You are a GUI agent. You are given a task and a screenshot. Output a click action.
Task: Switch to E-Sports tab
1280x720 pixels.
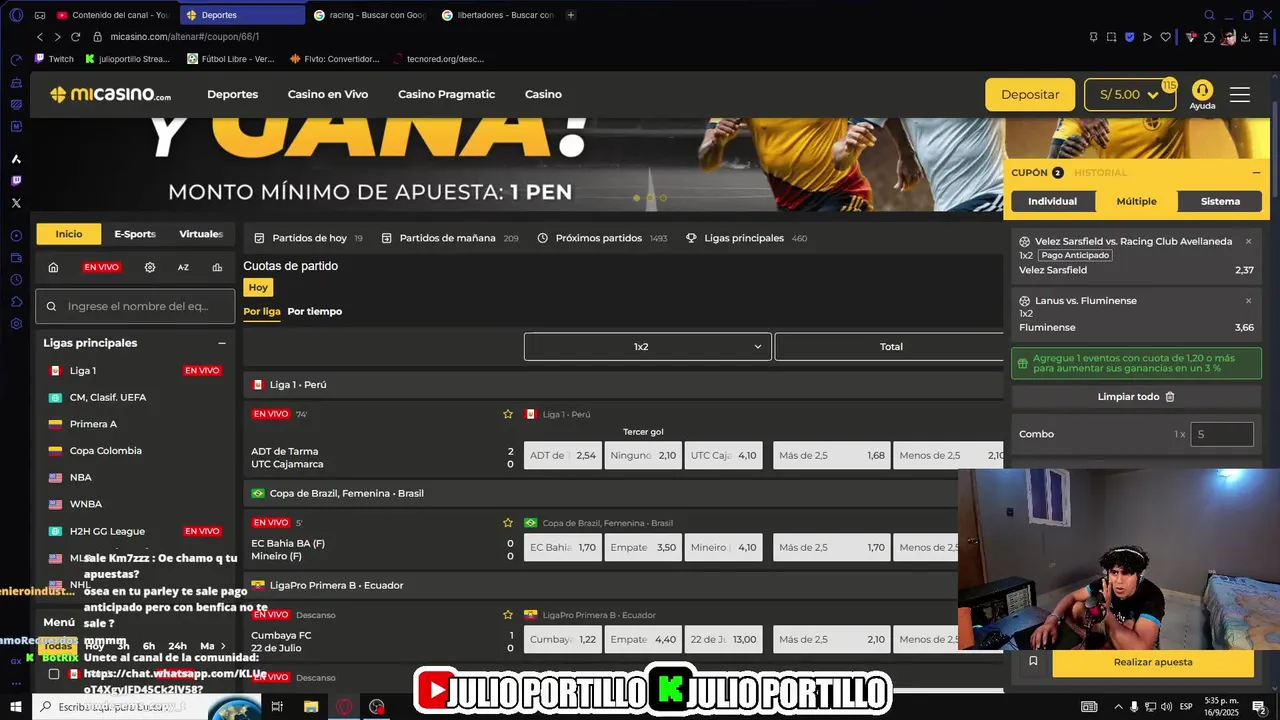[x=135, y=234]
